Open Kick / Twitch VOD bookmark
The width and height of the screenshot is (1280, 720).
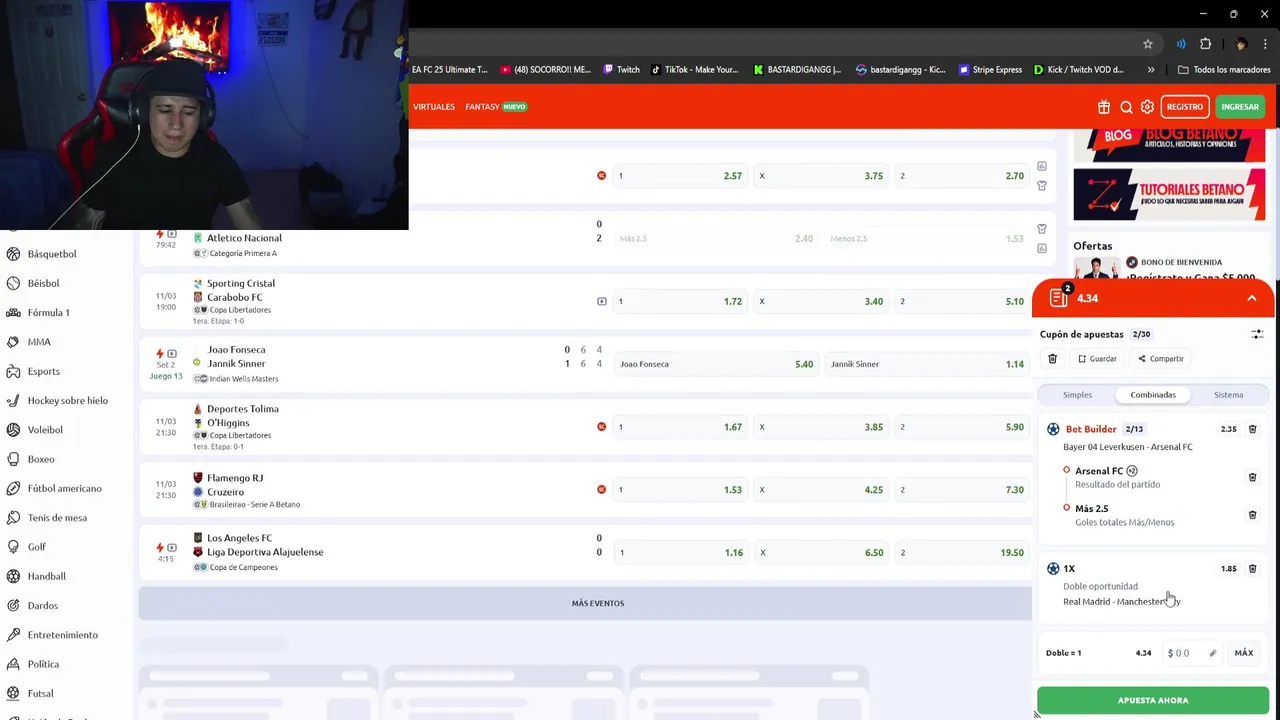1078,70
